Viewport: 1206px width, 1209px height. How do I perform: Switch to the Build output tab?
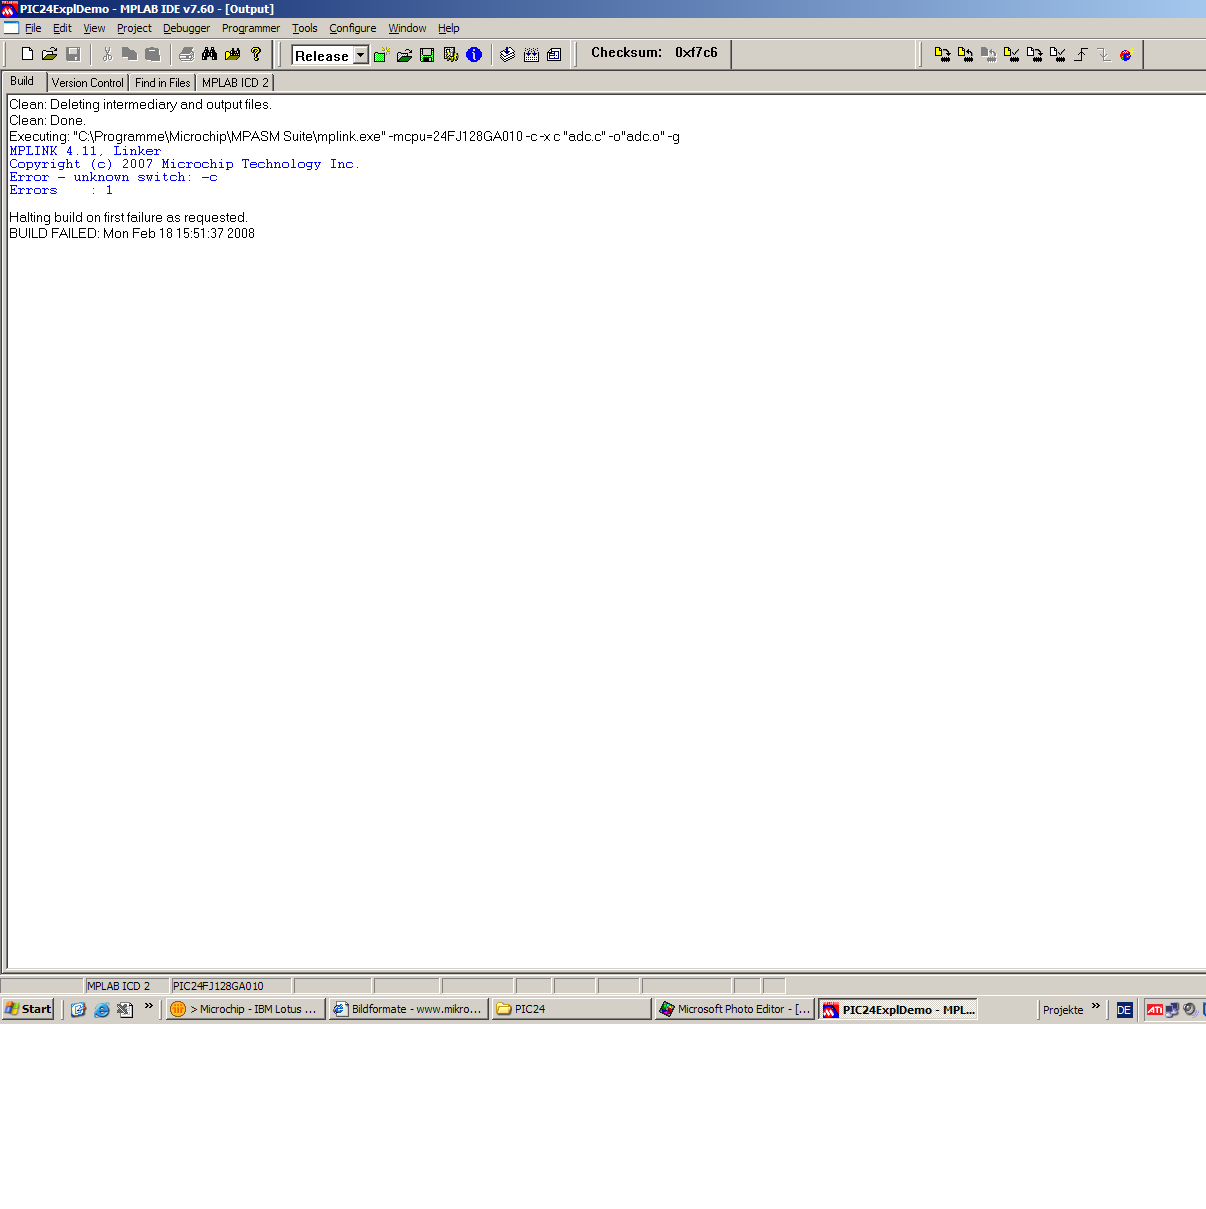click(x=22, y=81)
